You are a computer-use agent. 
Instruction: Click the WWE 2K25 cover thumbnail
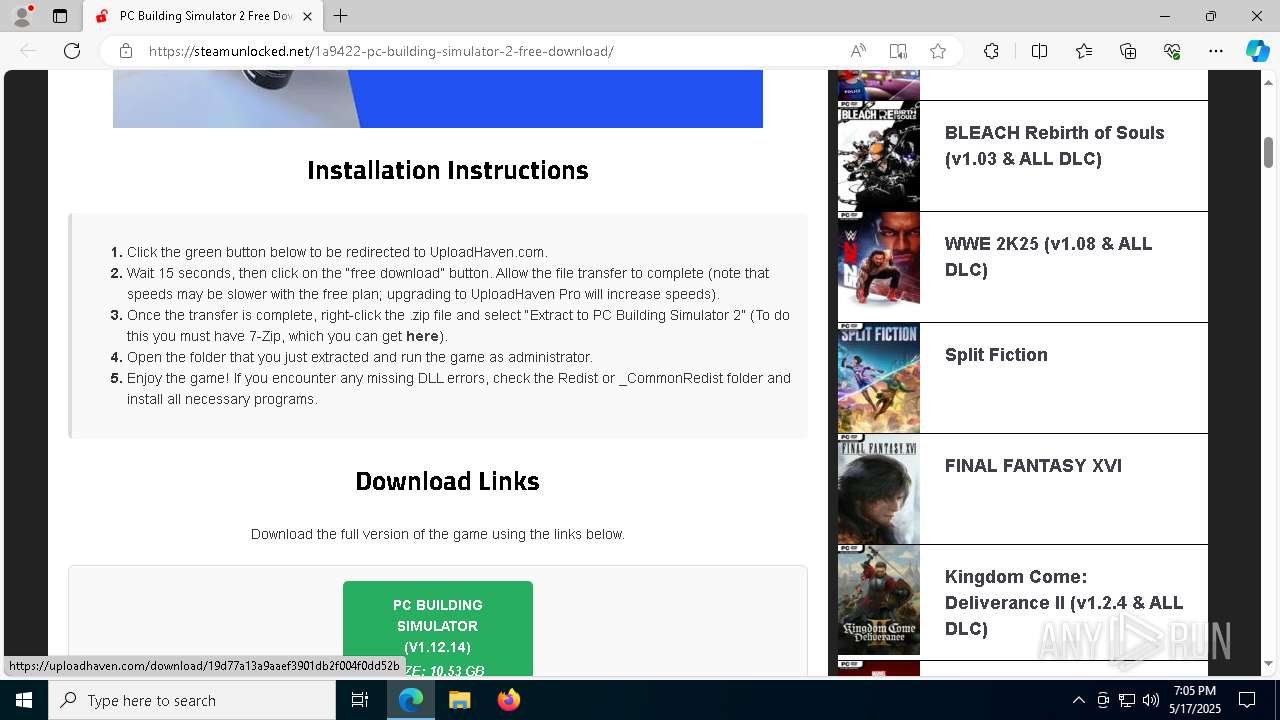879,267
